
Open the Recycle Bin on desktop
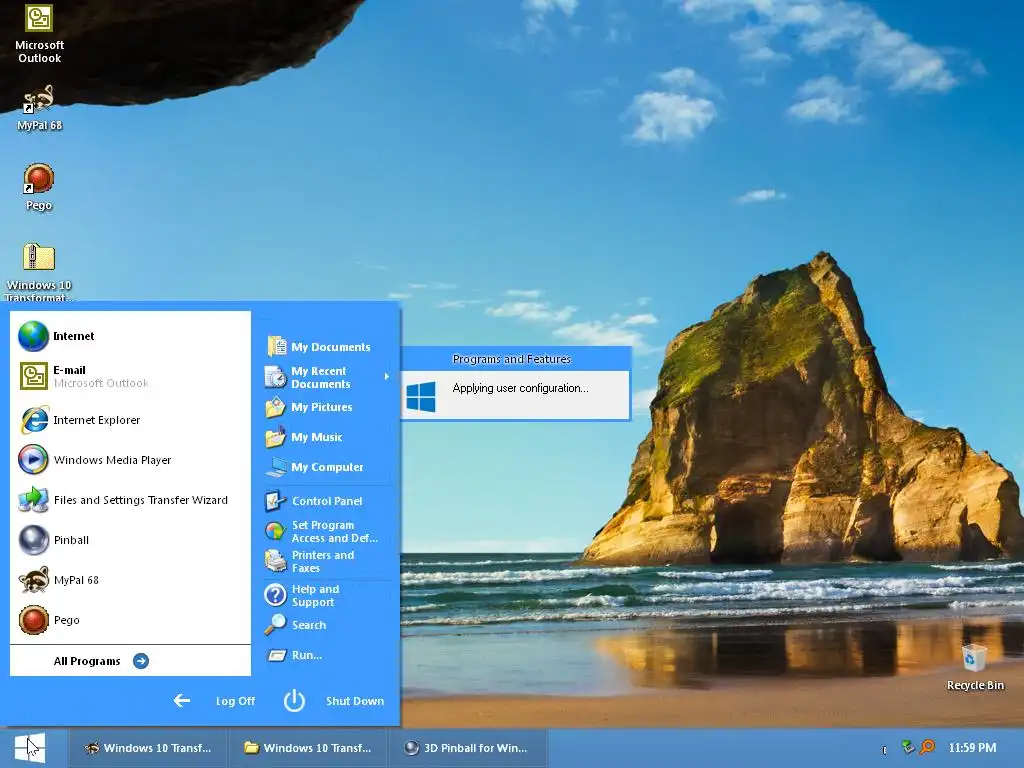(974, 667)
